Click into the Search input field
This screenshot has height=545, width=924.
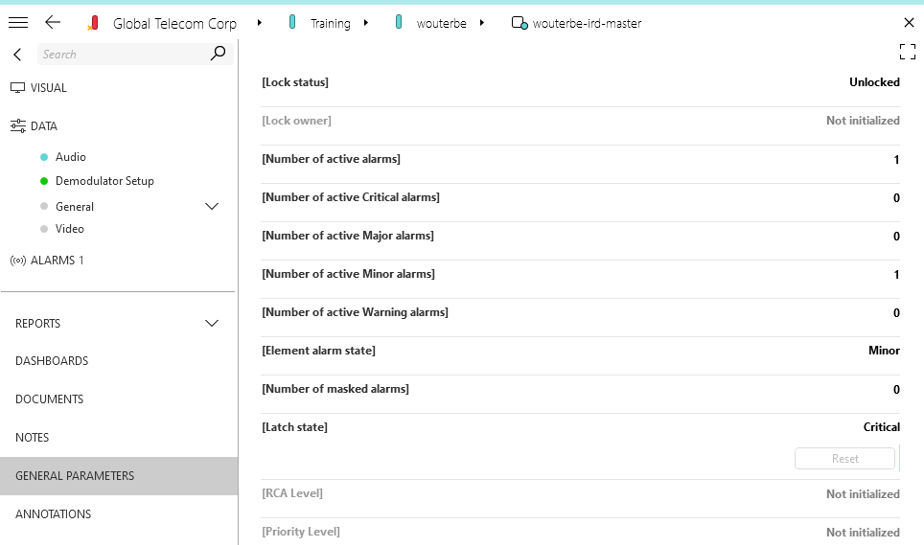tap(120, 54)
